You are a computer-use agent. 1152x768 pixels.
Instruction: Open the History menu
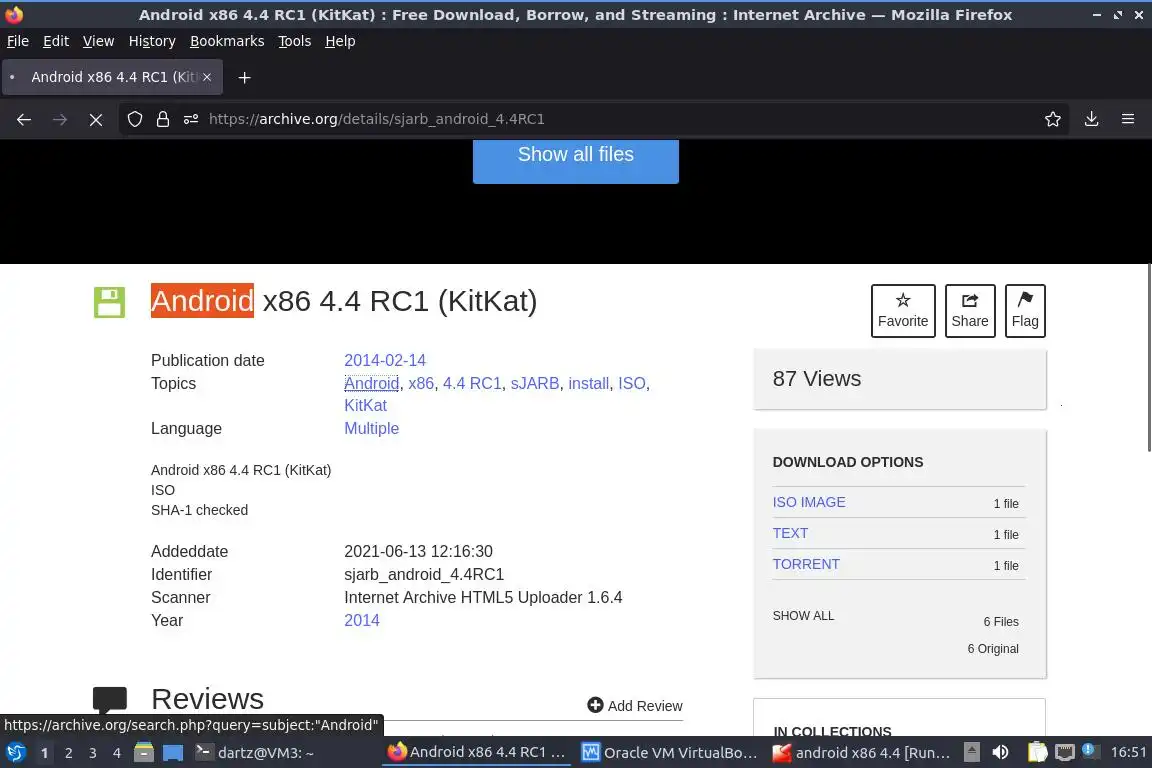coord(152,41)
